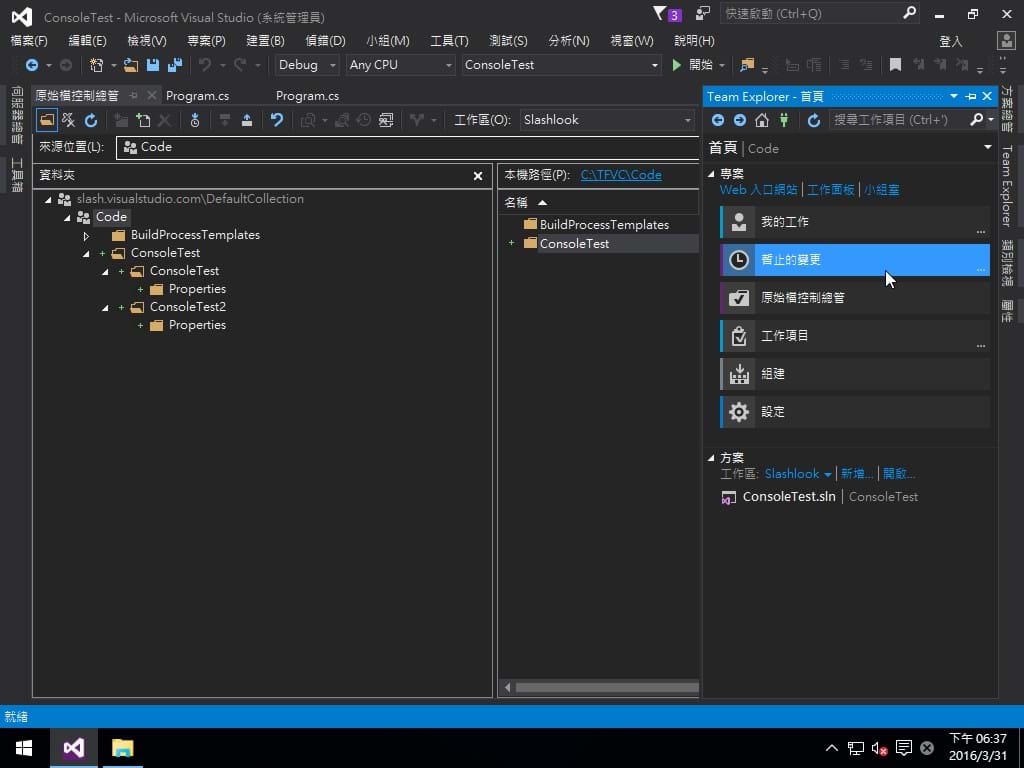Open the 小組(M) menu
The image size is (1024, 768).
pyautogui.click(x=388, y=40)
